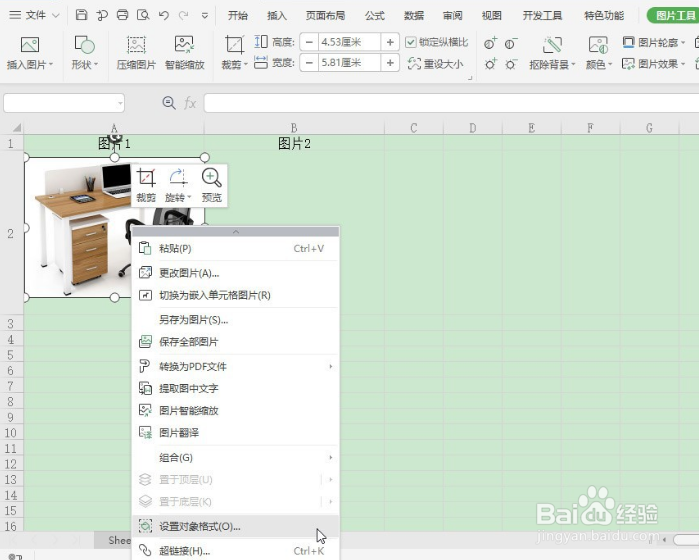The height and width of the screenshot is (560, 699).
Task: Switch to the 视图 ribbon tab
Action: tap(492, 16)
